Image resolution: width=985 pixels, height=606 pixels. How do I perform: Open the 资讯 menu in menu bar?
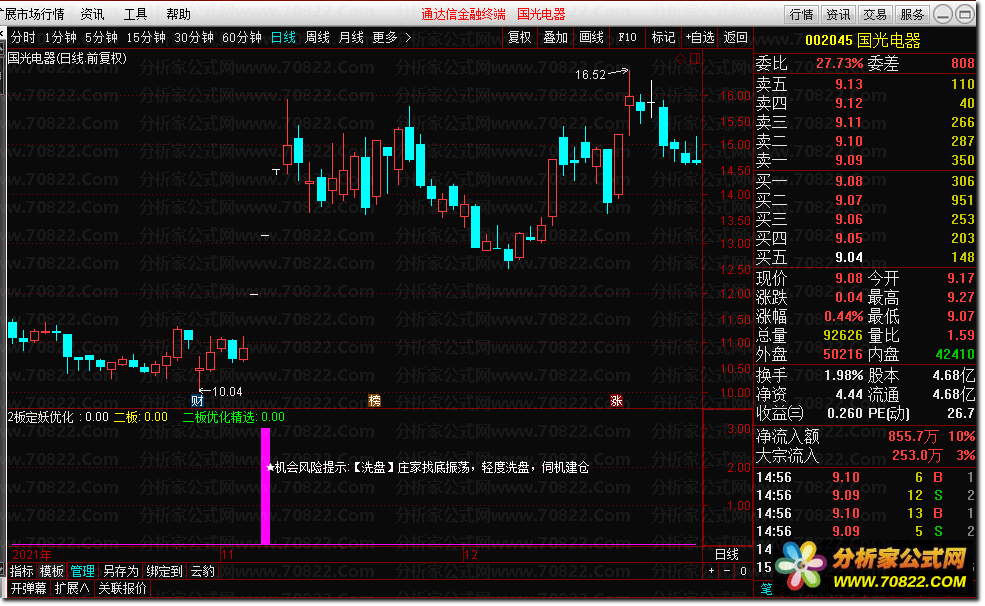92,14
